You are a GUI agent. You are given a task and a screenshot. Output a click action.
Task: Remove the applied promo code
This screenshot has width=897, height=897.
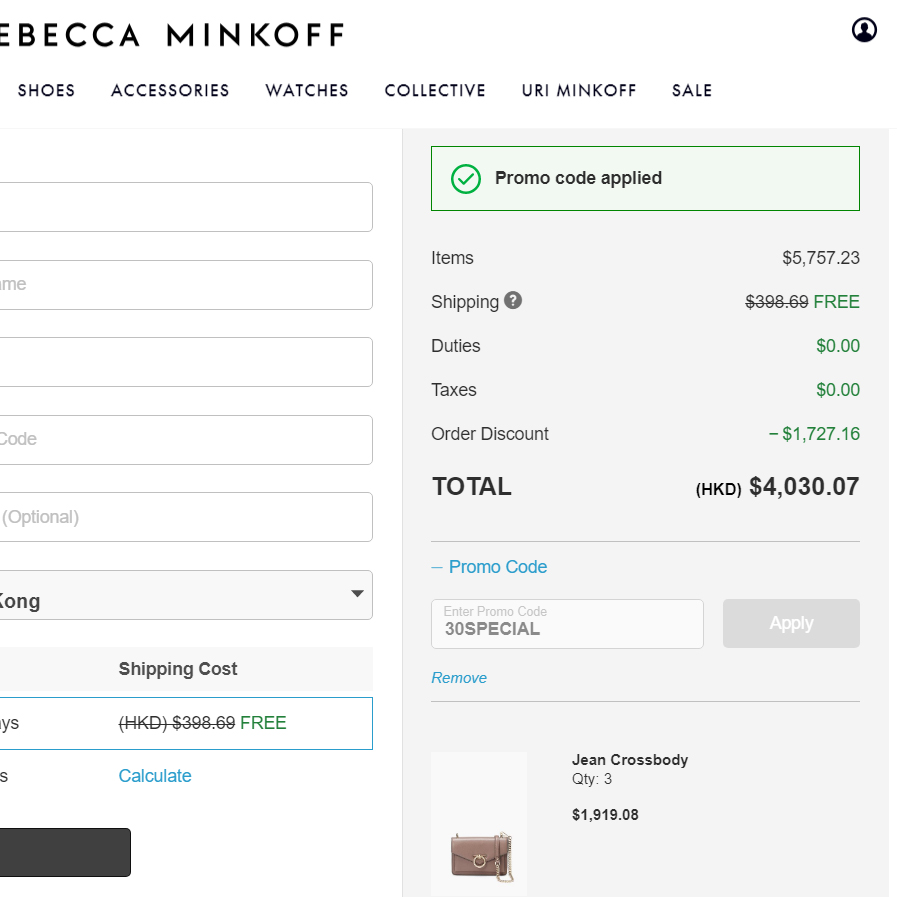coord(459,678)
